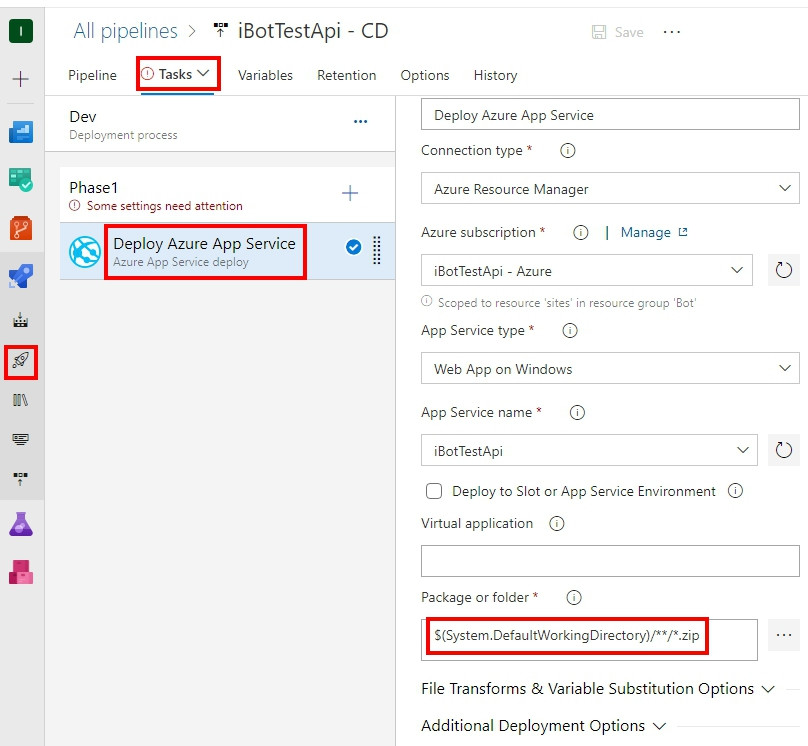Open Dev stage more options ellipsis
808x746 pixels.
[x=360, y=122]
